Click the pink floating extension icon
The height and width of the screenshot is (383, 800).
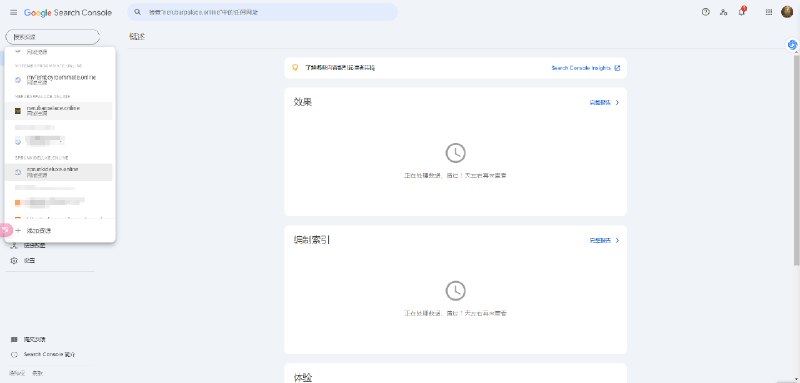[x=6, y=230]
